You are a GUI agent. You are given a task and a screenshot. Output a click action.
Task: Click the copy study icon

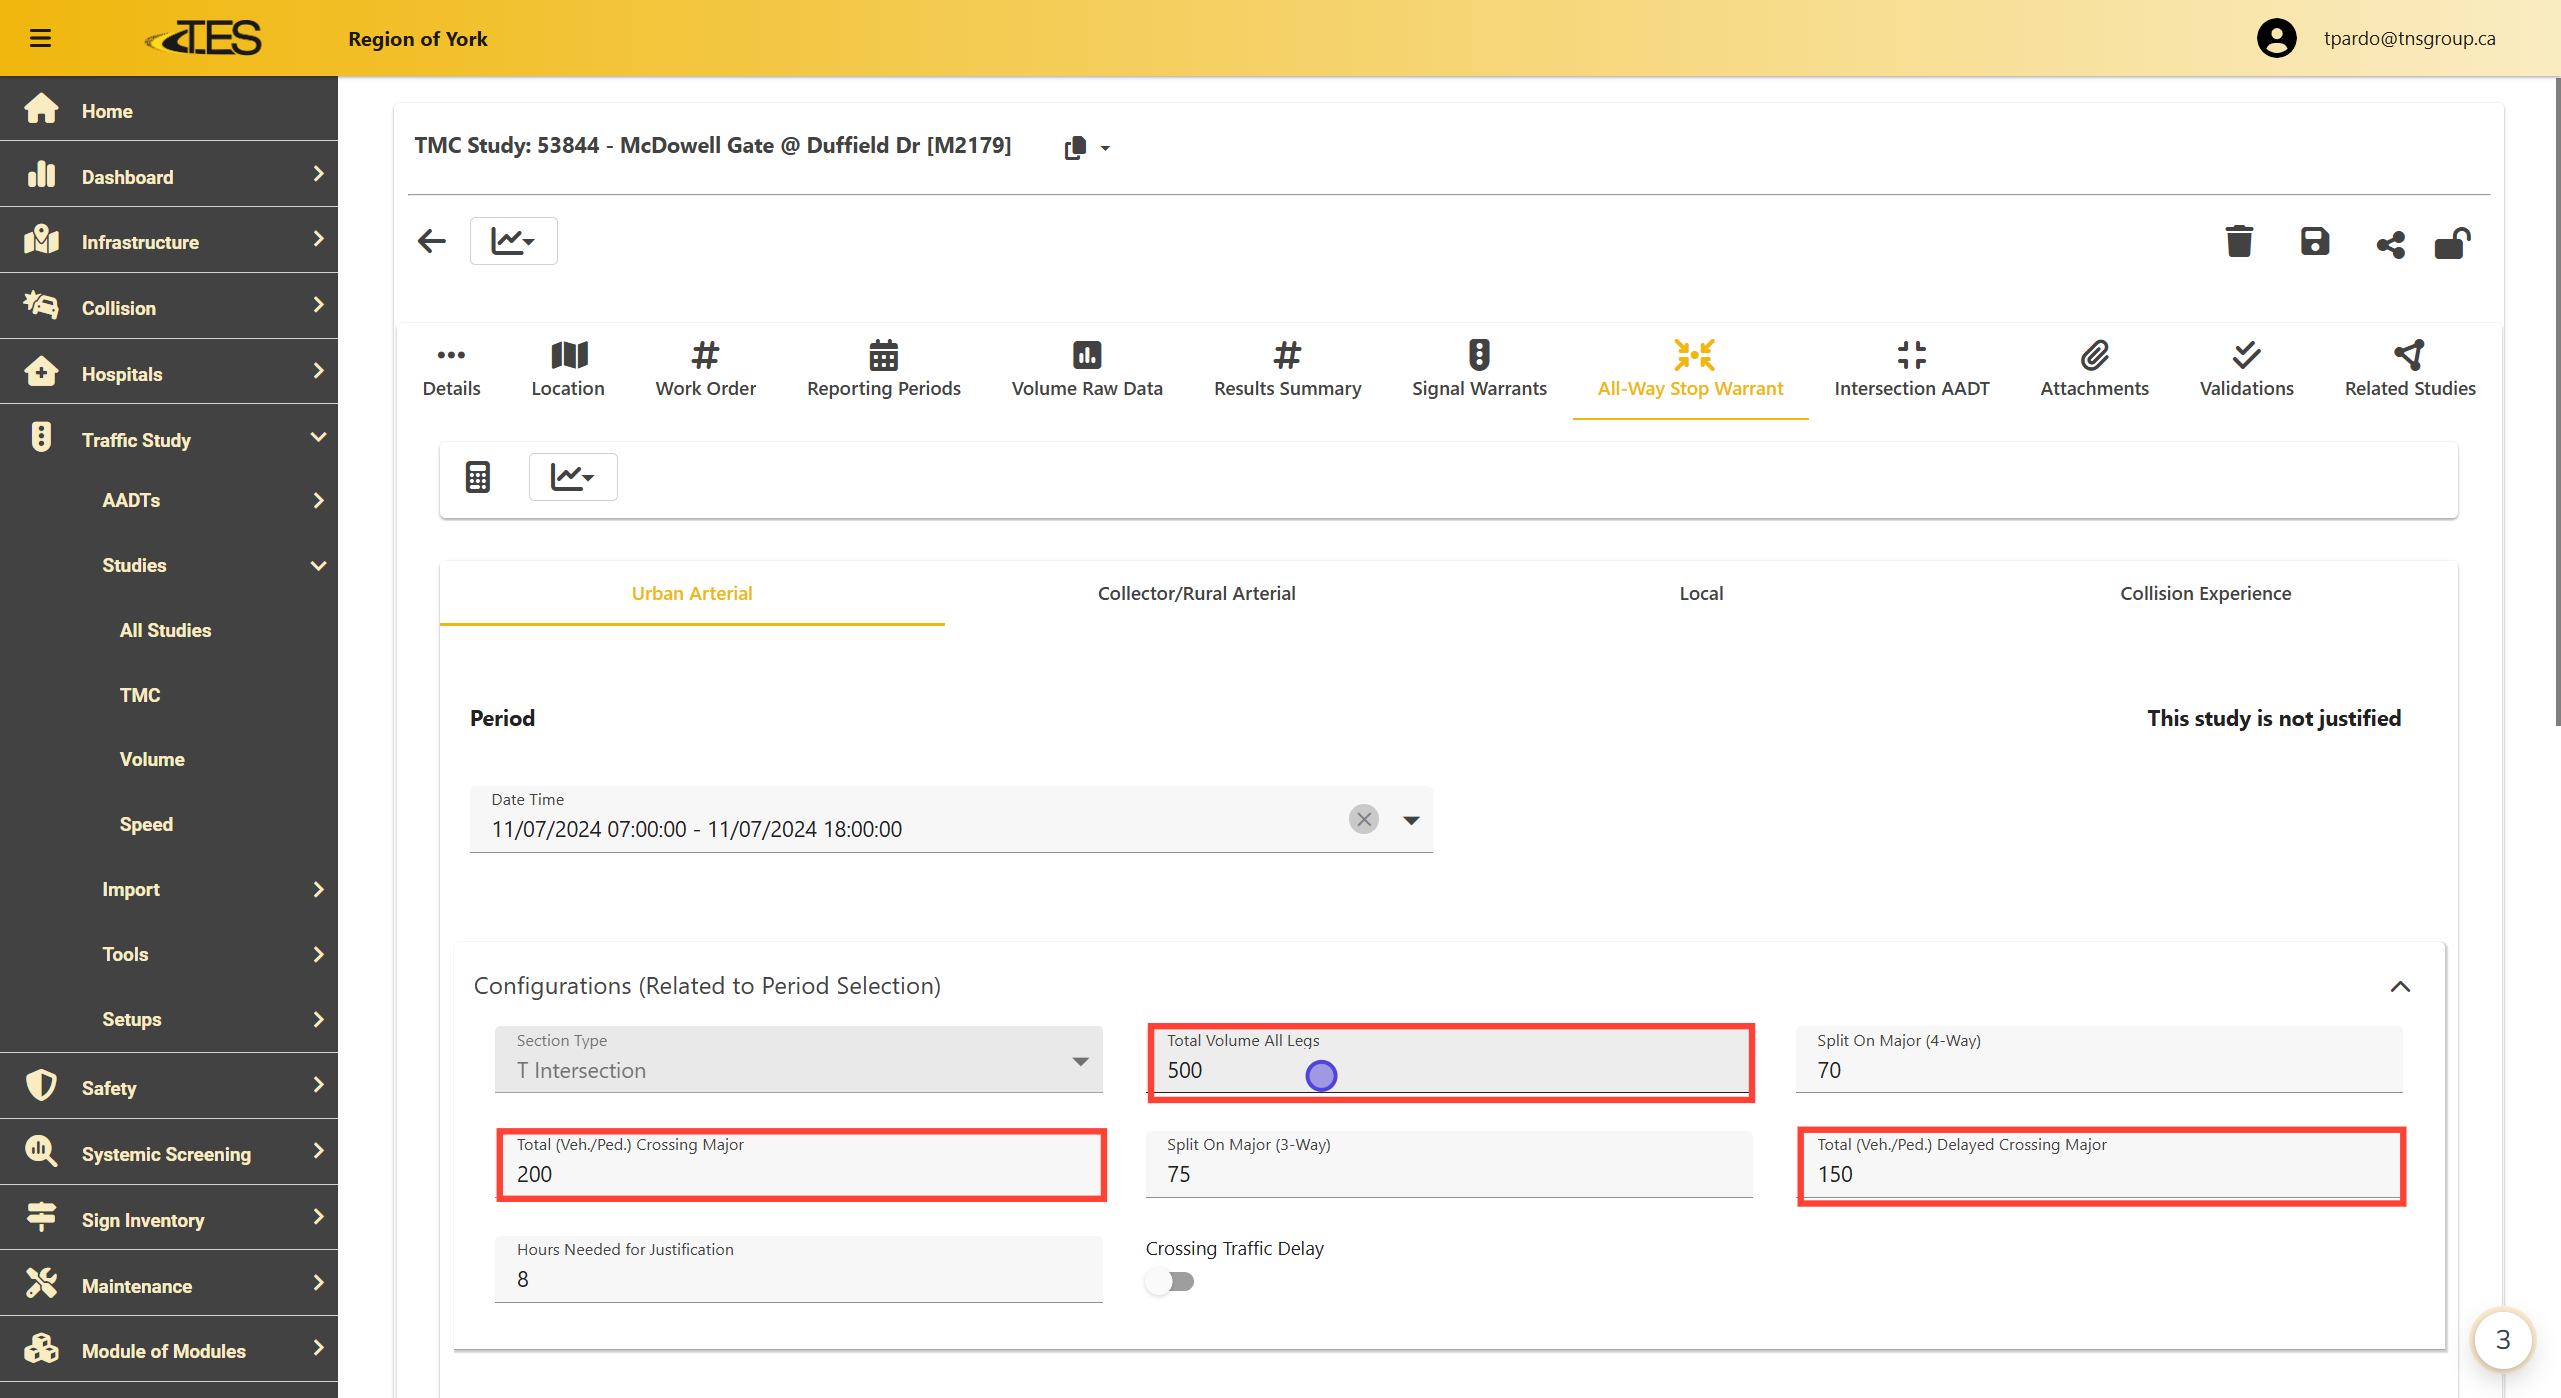pyautogui.click(x=1075, y=148)
